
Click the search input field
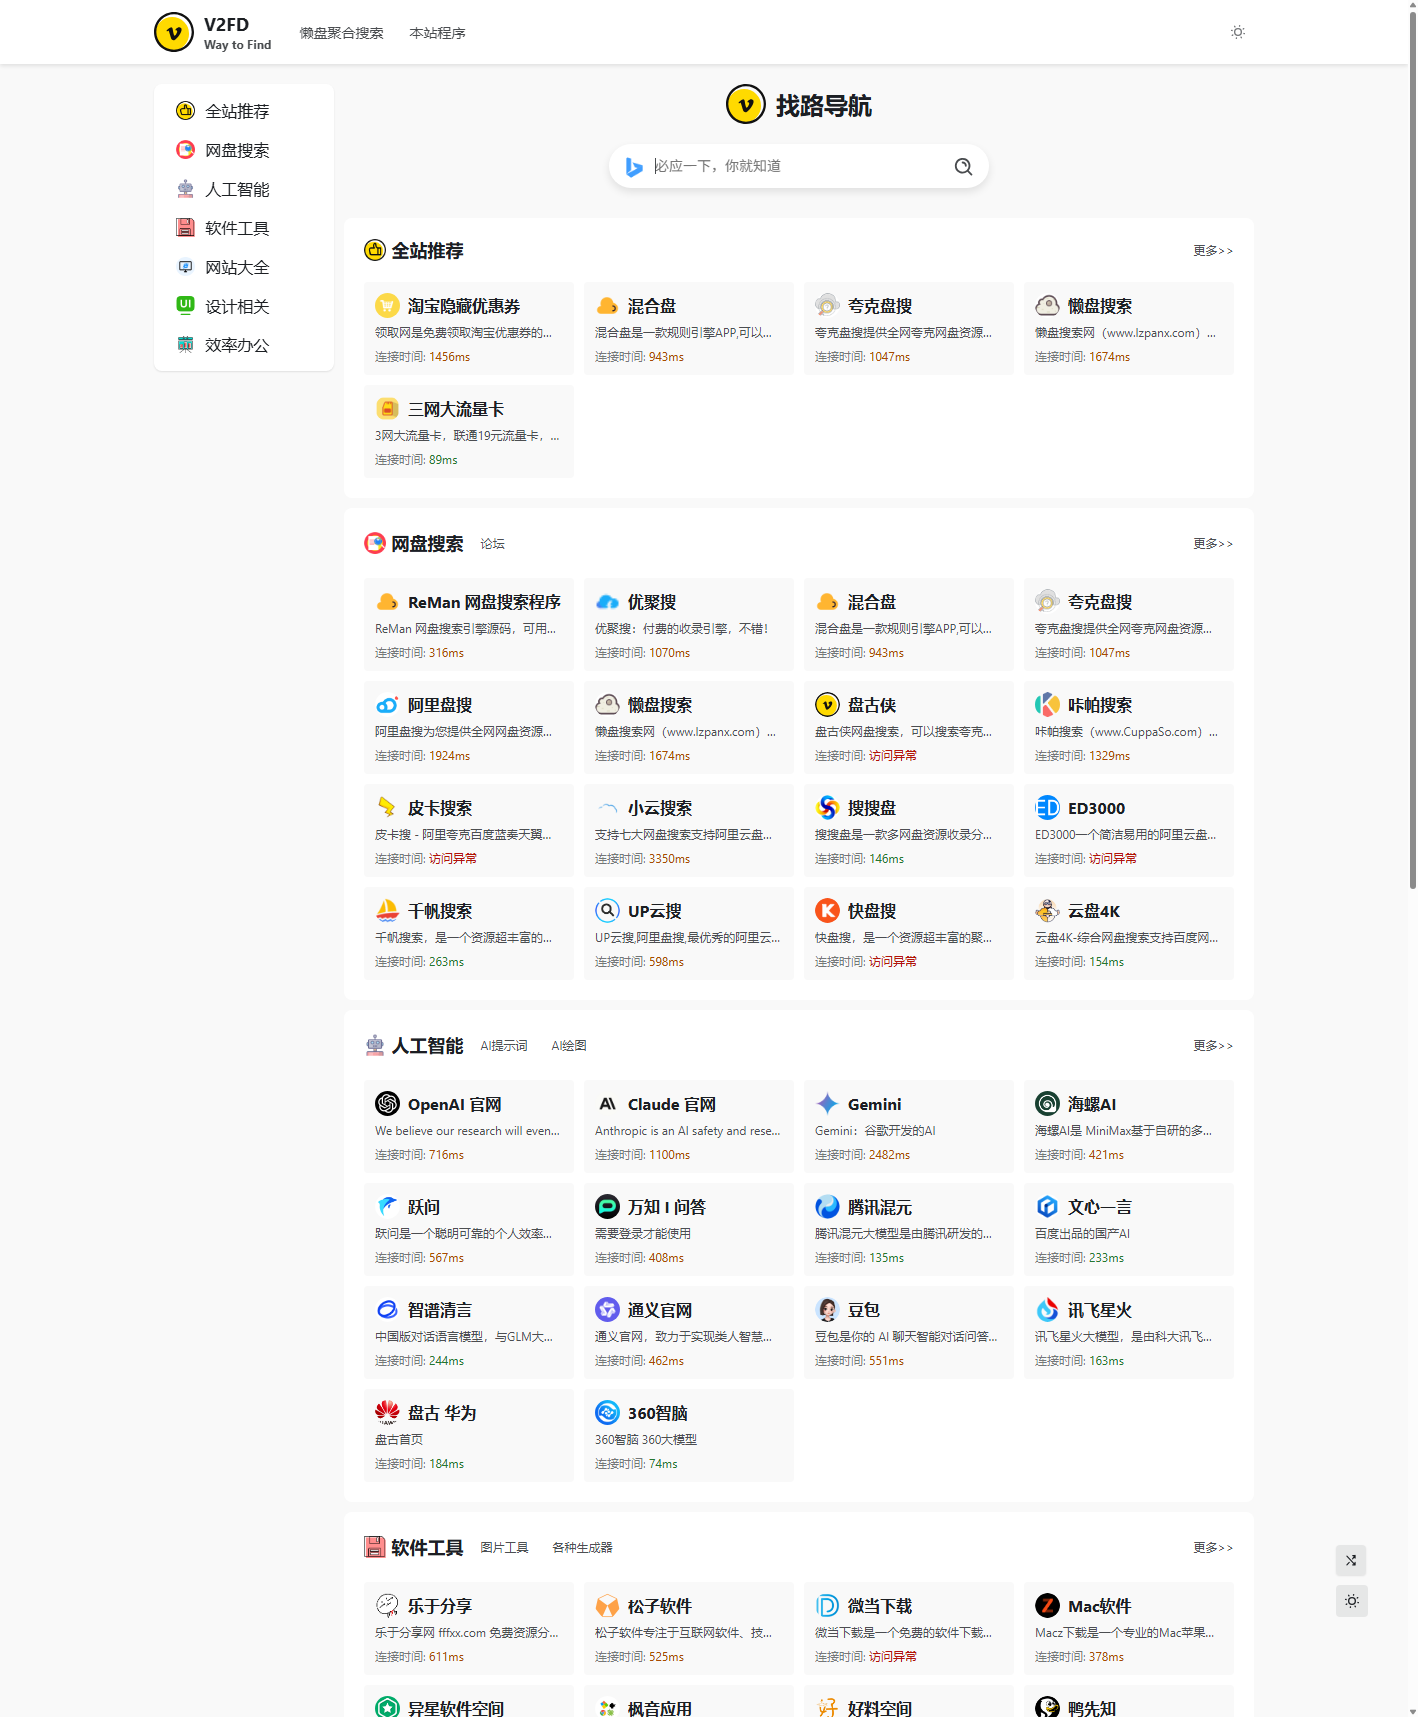click(x=795, y=167)
